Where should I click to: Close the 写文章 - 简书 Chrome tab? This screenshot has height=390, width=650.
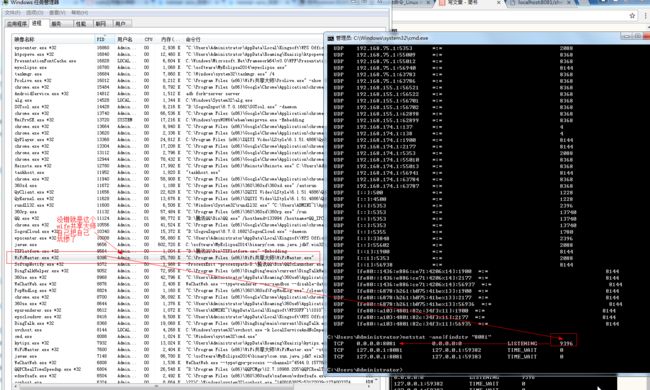pyautogui.click(x=499, y=2)
